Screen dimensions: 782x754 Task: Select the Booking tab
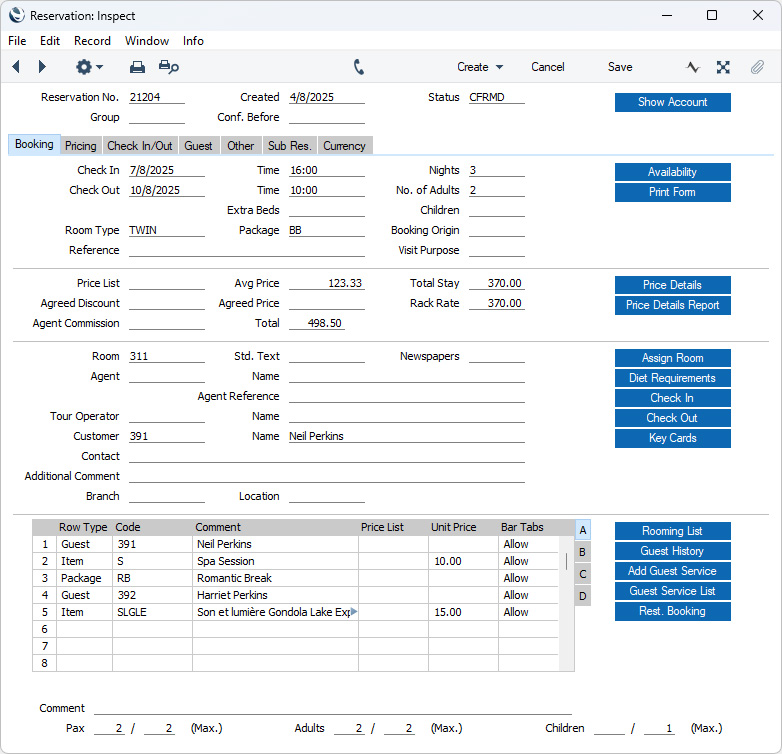pos(34,144)
